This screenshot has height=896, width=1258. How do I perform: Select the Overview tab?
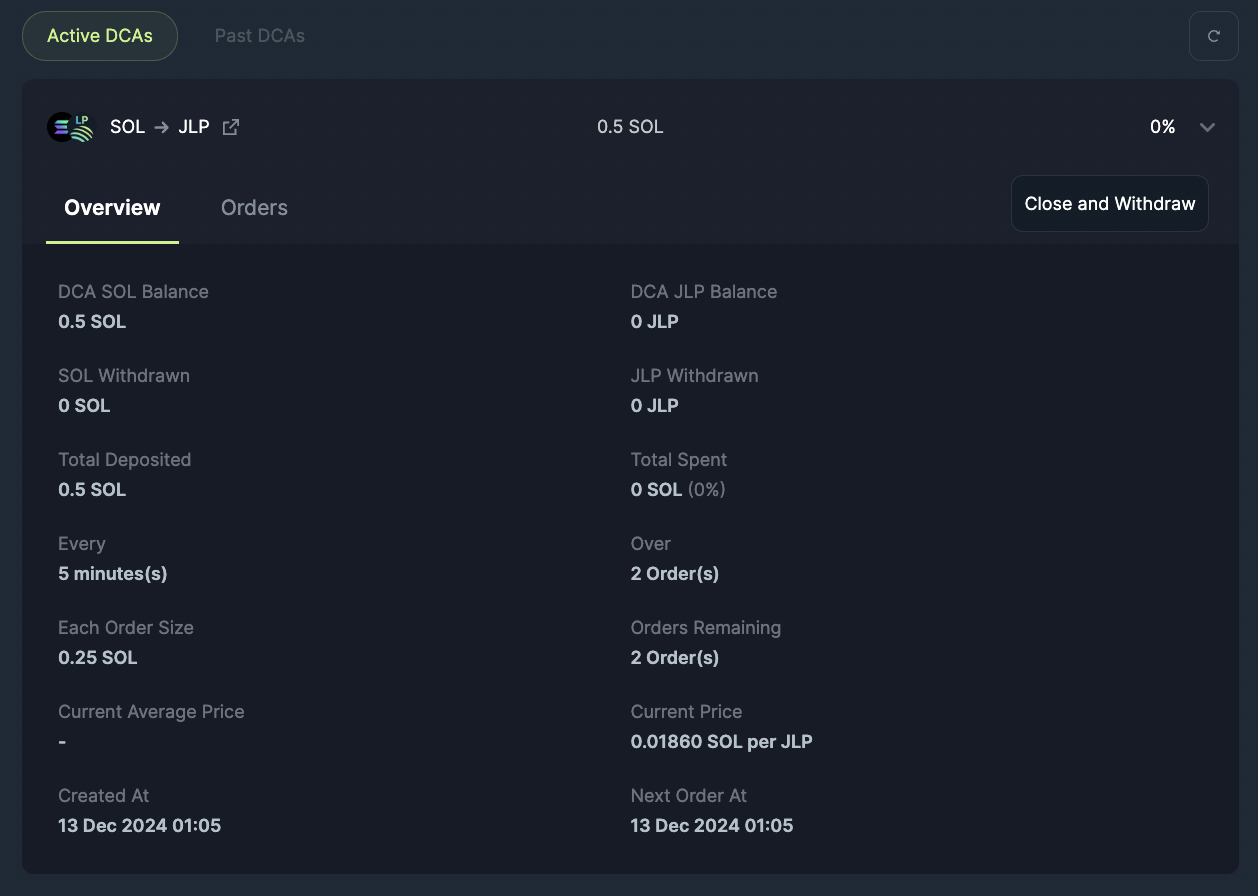click(112, 208)
